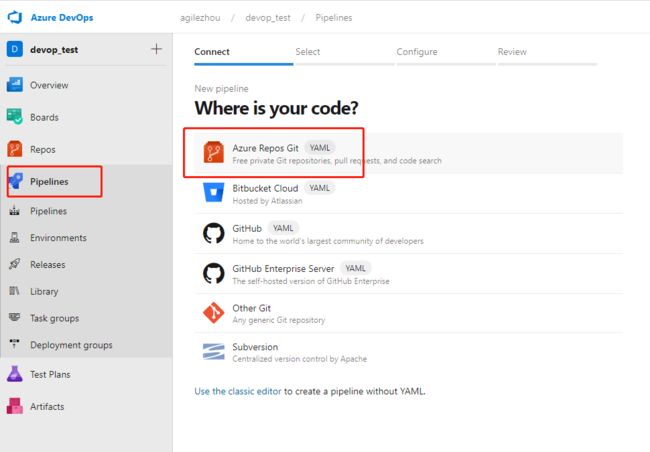Click the 'Hosted by Atlassian' description
Screen dimensions: 650x452
tap(267, 201)
